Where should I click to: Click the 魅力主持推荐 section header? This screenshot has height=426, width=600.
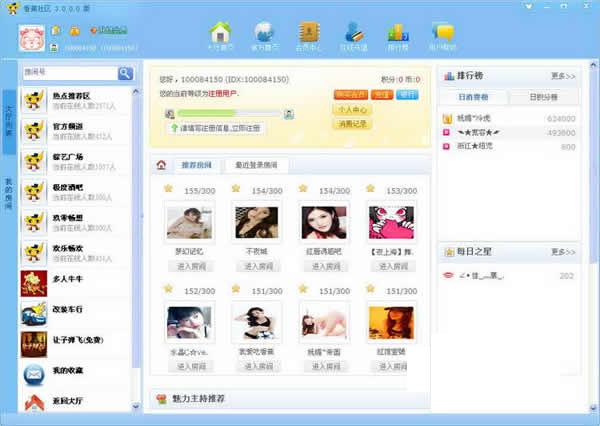[290, 399]
